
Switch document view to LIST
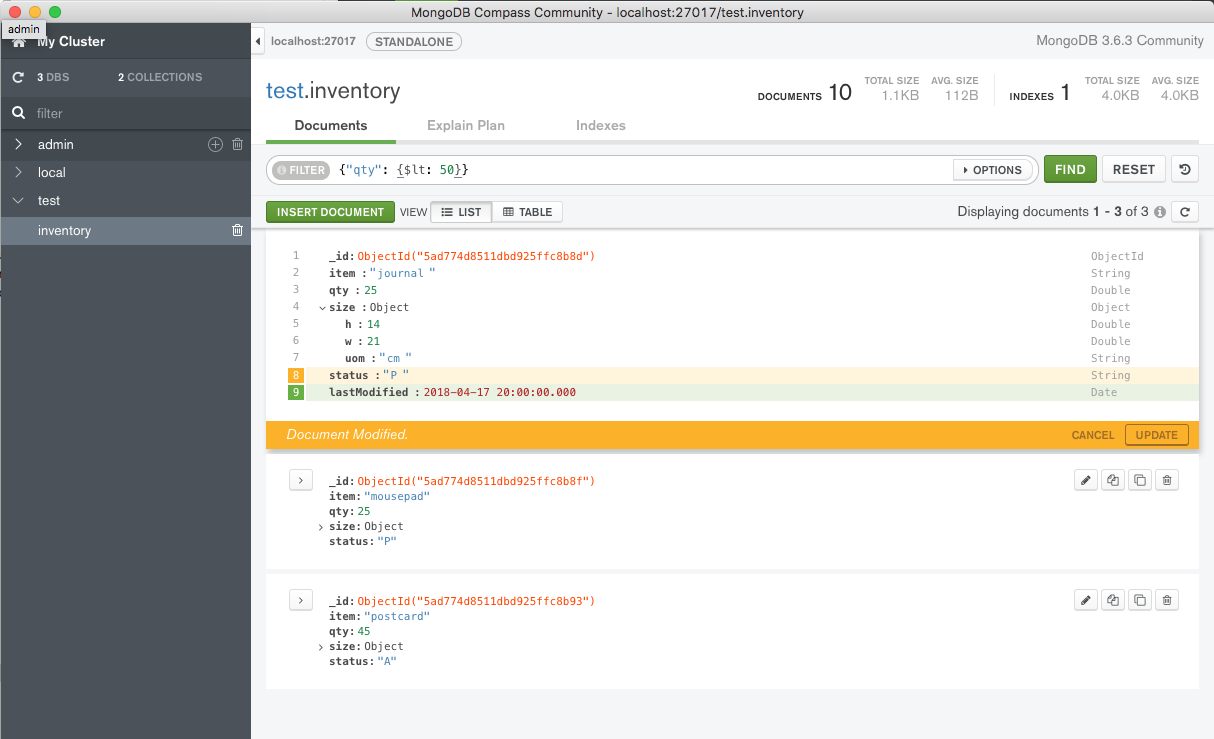(x=461, y=211)
